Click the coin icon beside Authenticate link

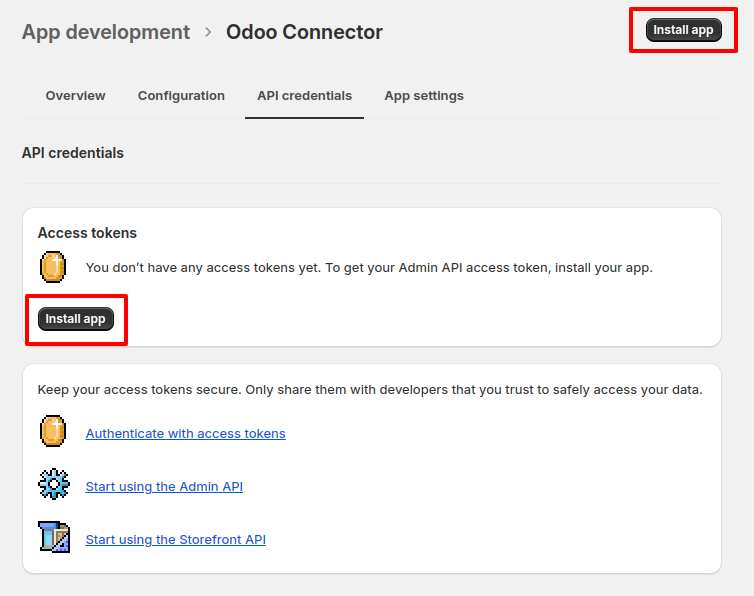(53, 431)
